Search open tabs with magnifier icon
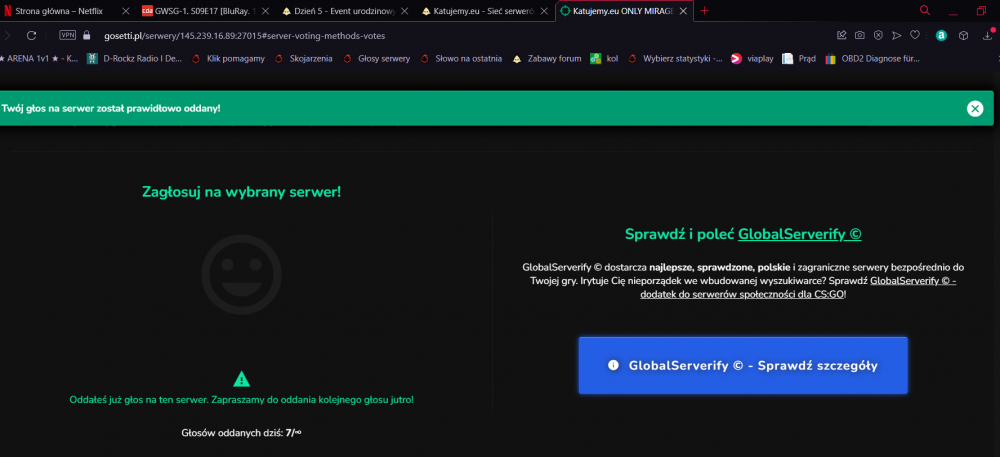 pos(925,10)
